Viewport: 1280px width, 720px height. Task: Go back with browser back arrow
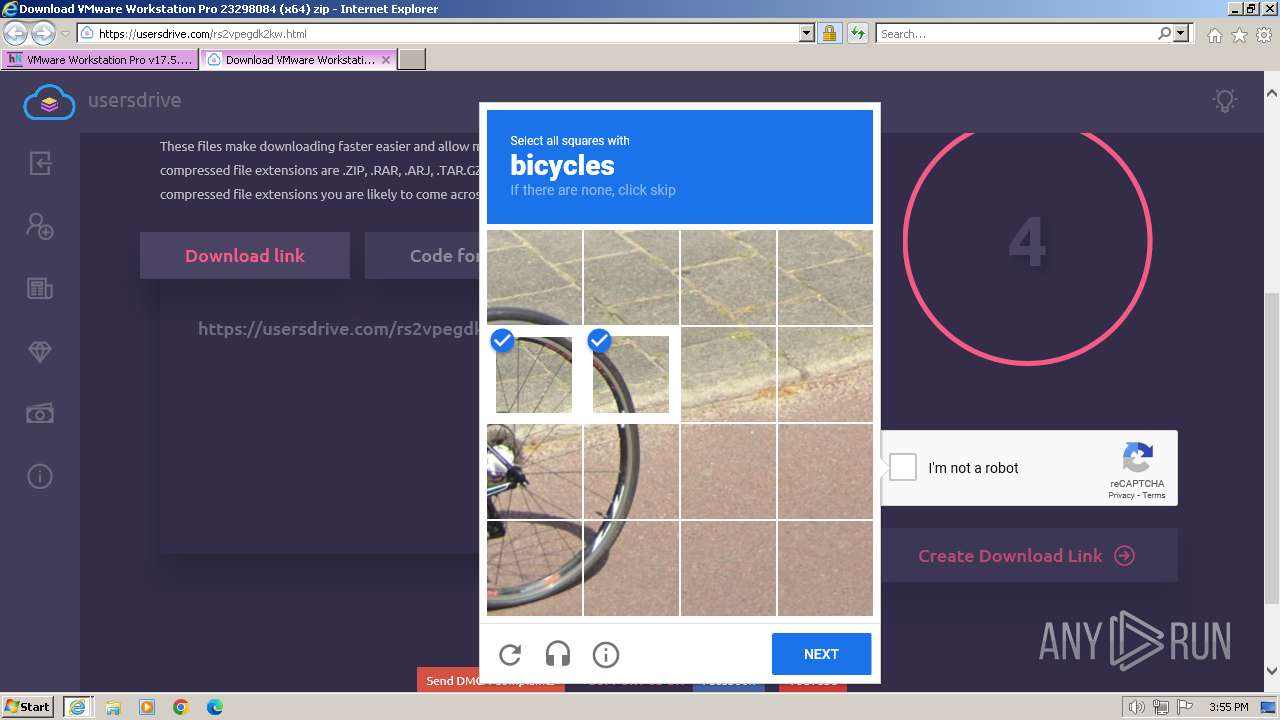tap(15, 34)
